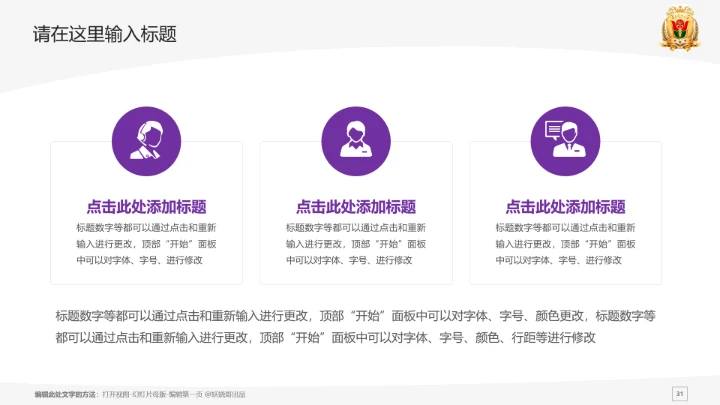Select the slide title 请在这里输入标题

pyautogui.click(x=105, y=34)
